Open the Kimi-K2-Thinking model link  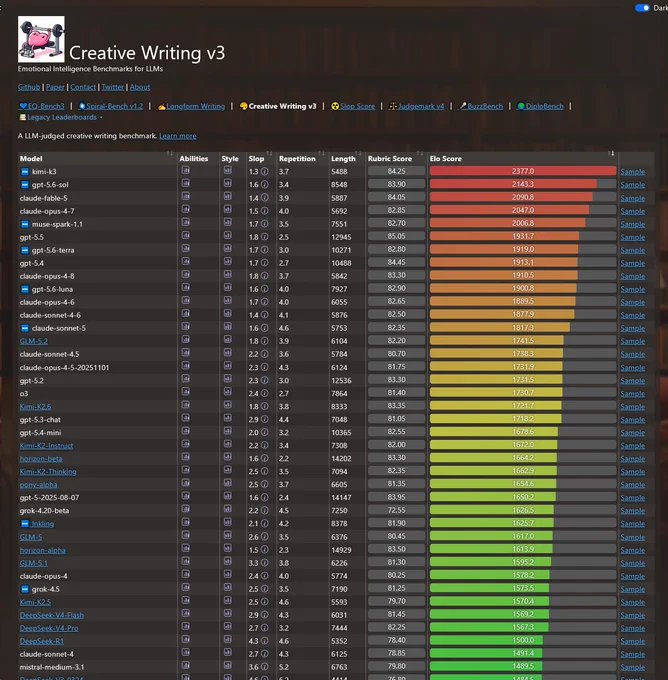pyautogui.click(x=48, y=472)
